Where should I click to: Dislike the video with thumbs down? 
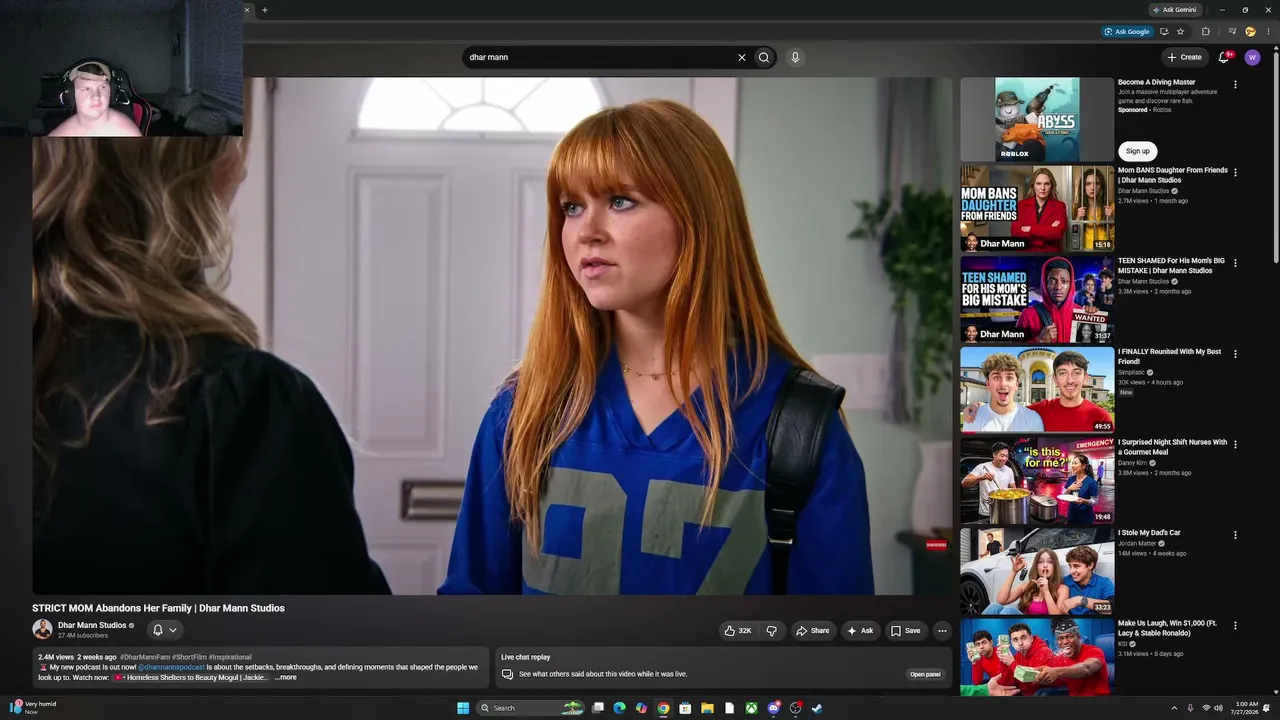tap(771, 631)
